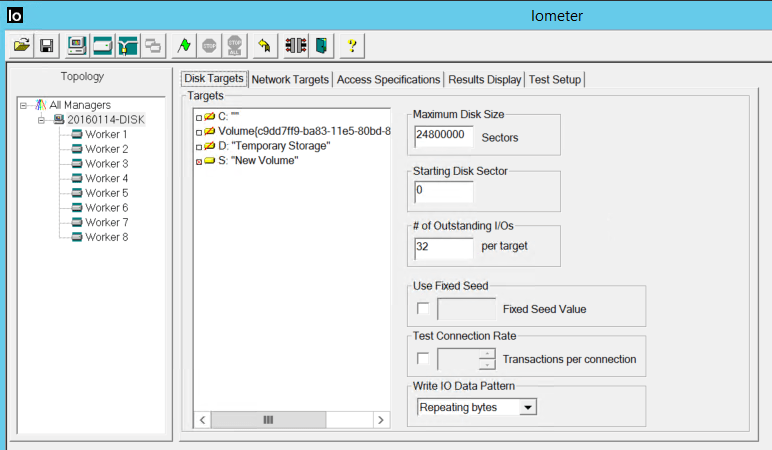The width and height of the screenshot is (772, 450).
Task: Uncheck the S: "New Volume" target checkbox
Action: [x=199, y=161]
